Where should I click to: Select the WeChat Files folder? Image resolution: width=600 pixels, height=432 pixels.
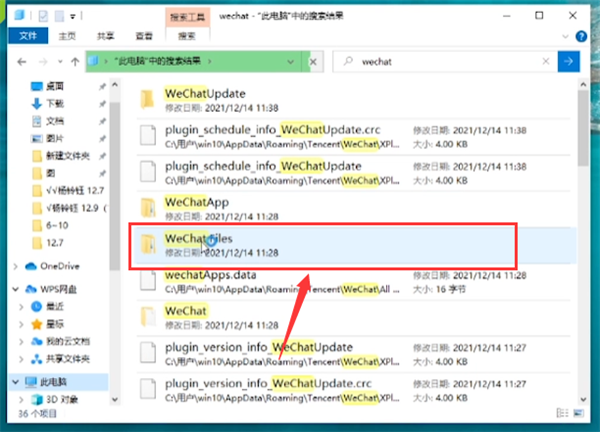tap(354, 245)
